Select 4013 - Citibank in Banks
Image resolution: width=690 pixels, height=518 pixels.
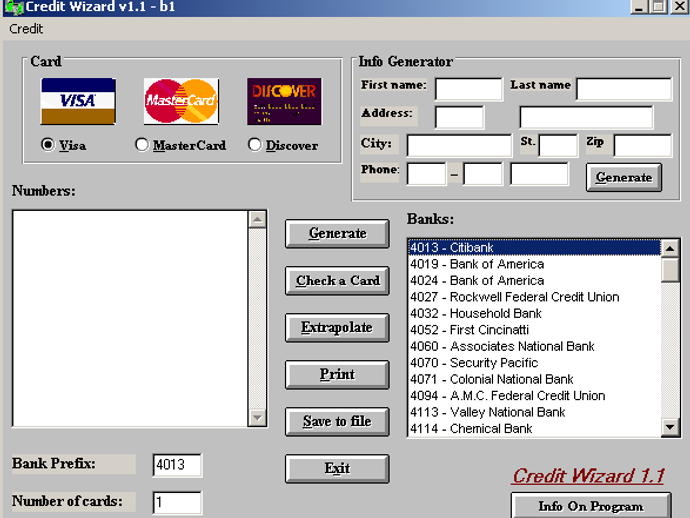(534, 248)
